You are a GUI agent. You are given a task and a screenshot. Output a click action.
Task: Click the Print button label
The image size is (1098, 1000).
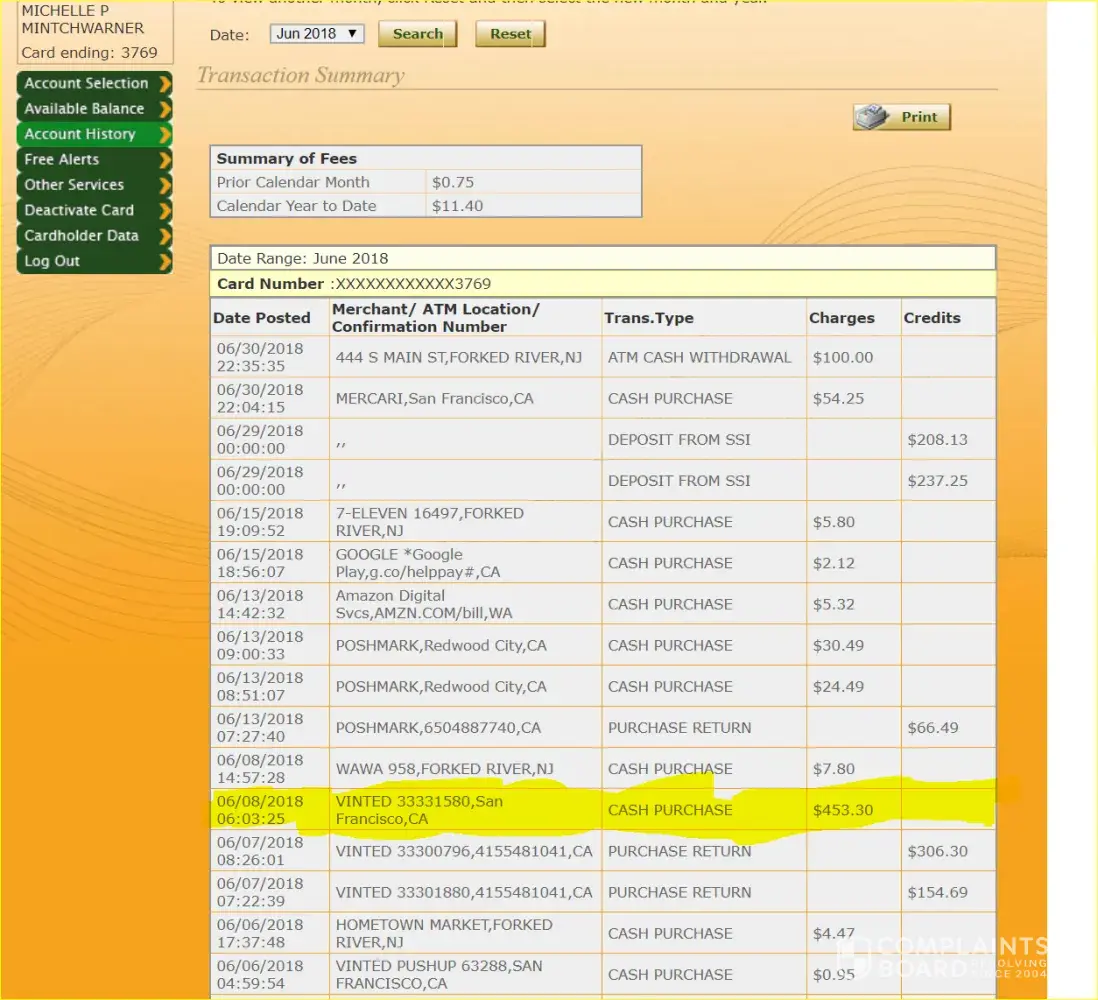coord(919,117)
